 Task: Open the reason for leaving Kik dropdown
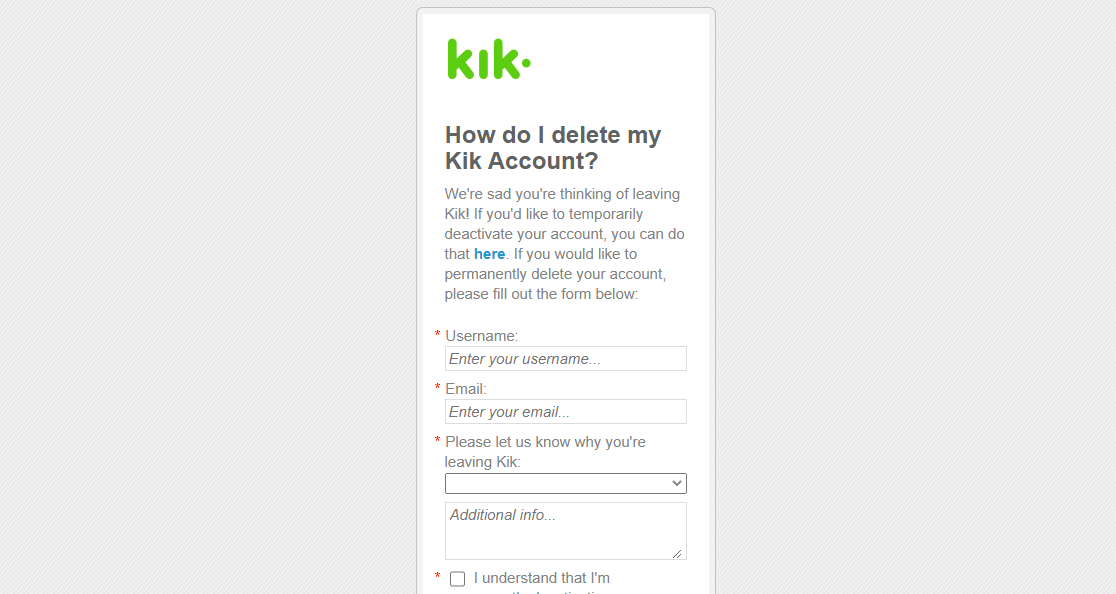pyautogui.click(x=565, y=484)
